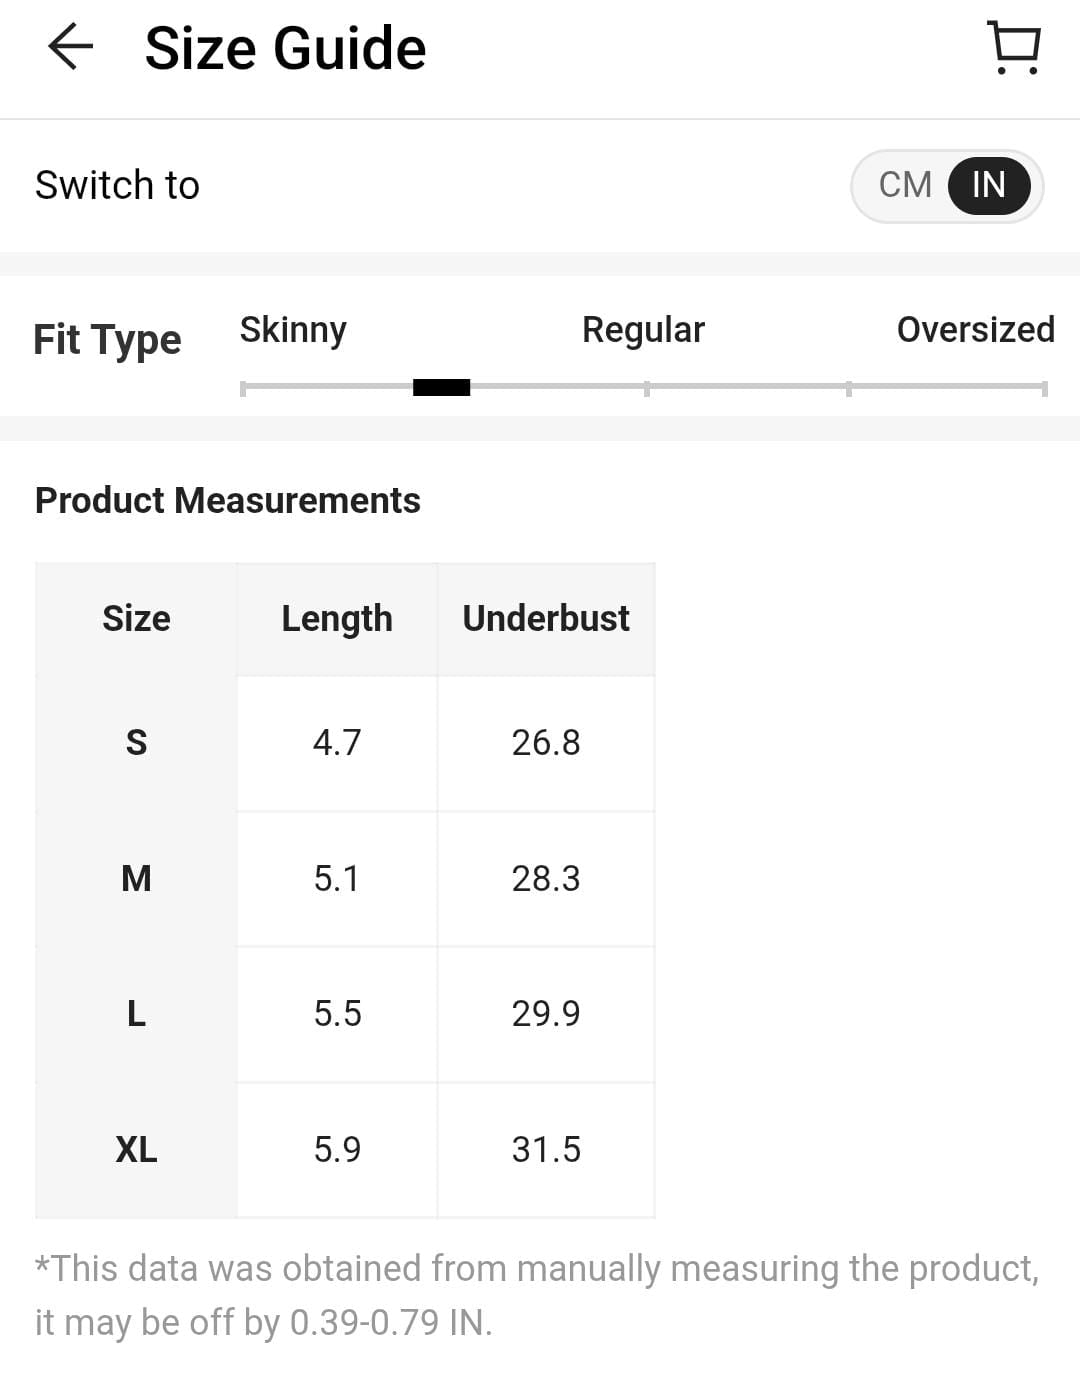The height and width of the screenshot is (1373, 1080).
Task: Tap the back arrow icon
Action: [x=70, y=47]
